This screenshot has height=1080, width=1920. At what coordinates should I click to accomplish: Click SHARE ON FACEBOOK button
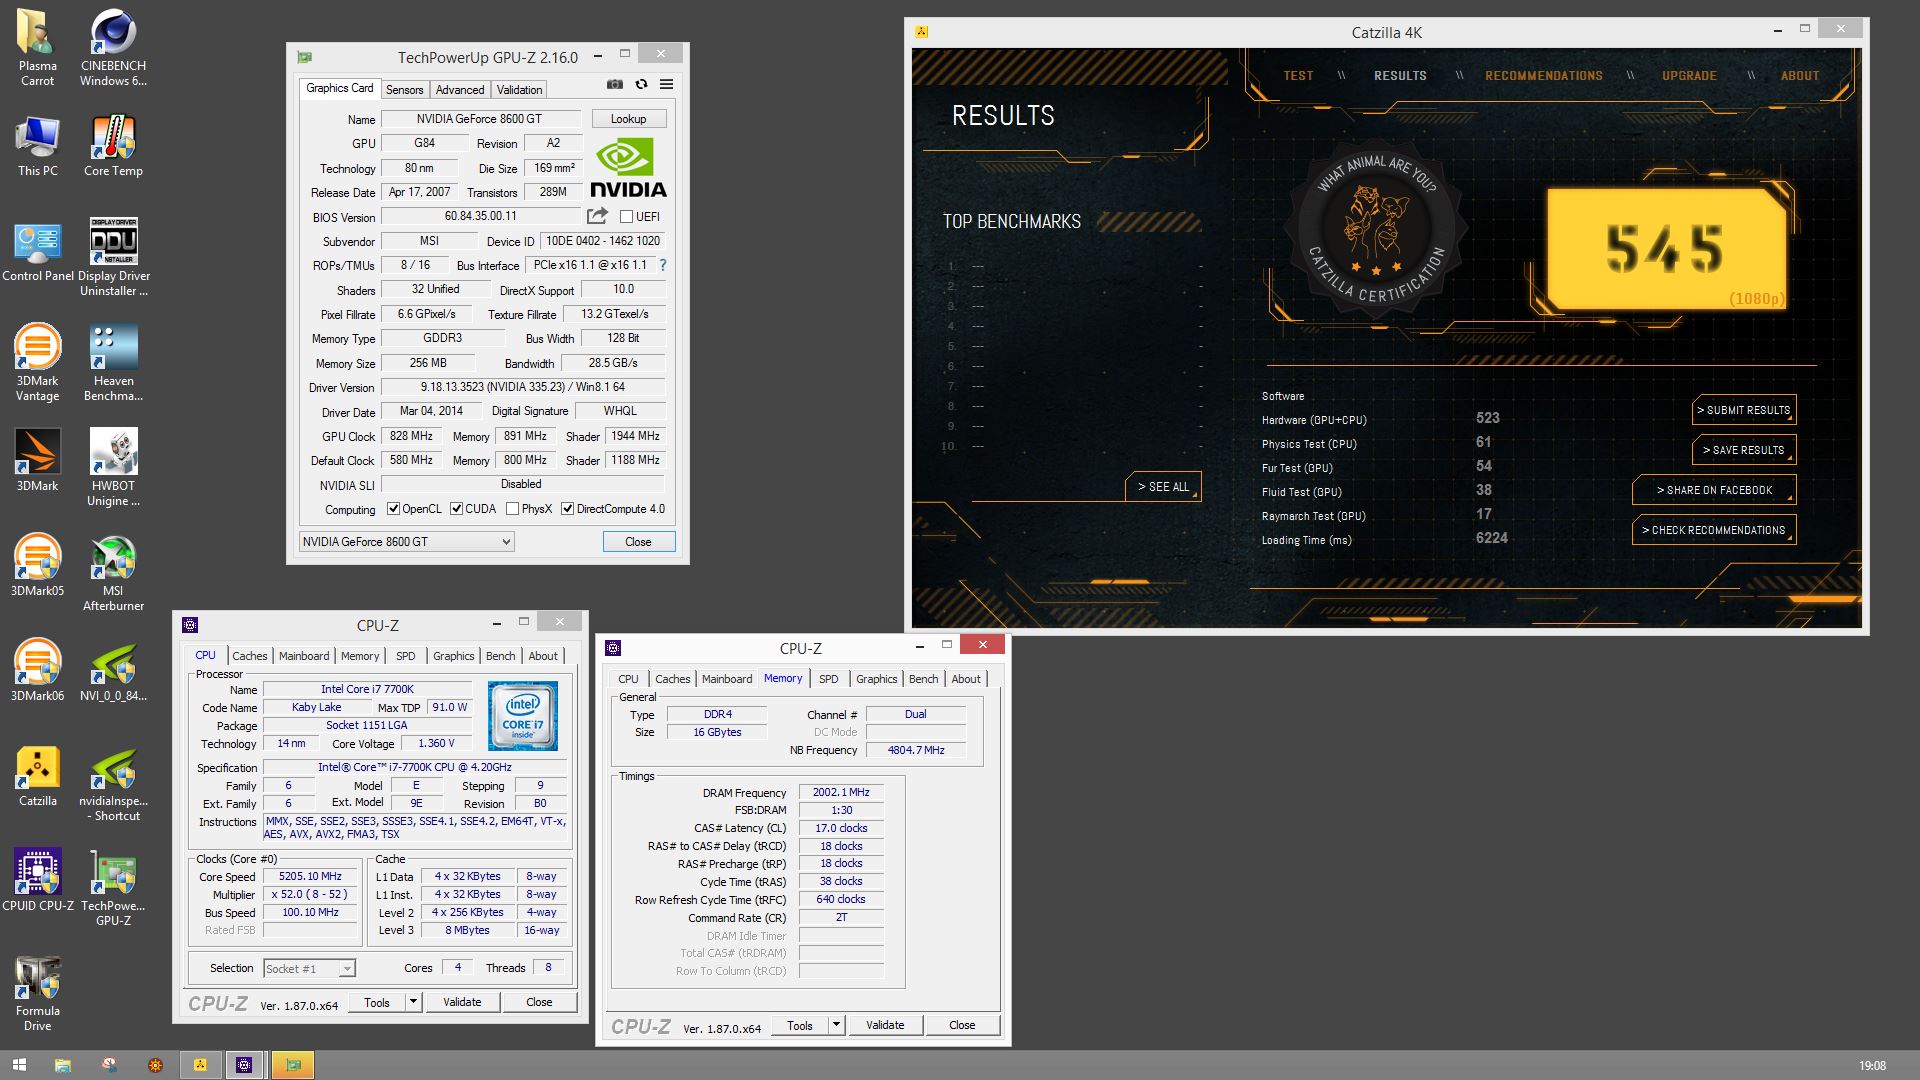pos(1713,490)
